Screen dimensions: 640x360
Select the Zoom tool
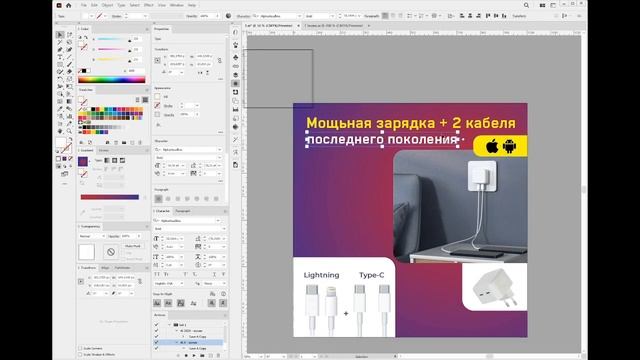pos(69,131)
